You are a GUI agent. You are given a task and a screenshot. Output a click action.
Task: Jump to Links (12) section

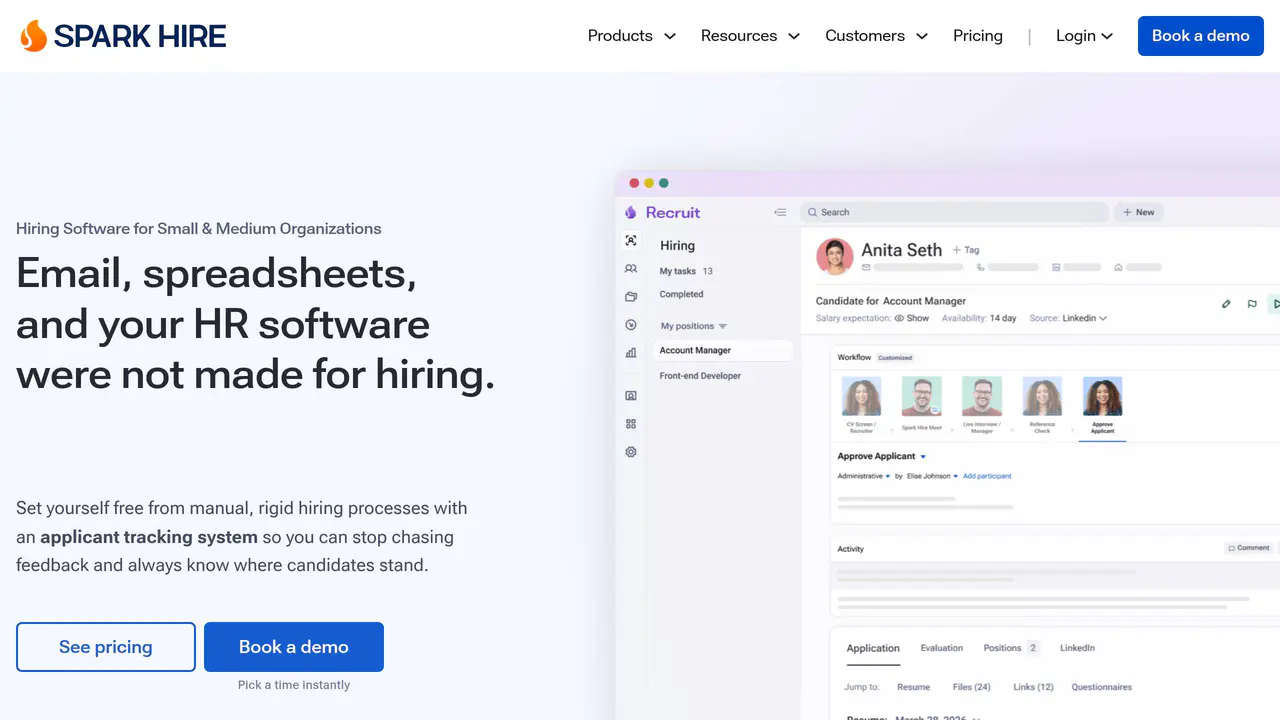pos(1033,687)
